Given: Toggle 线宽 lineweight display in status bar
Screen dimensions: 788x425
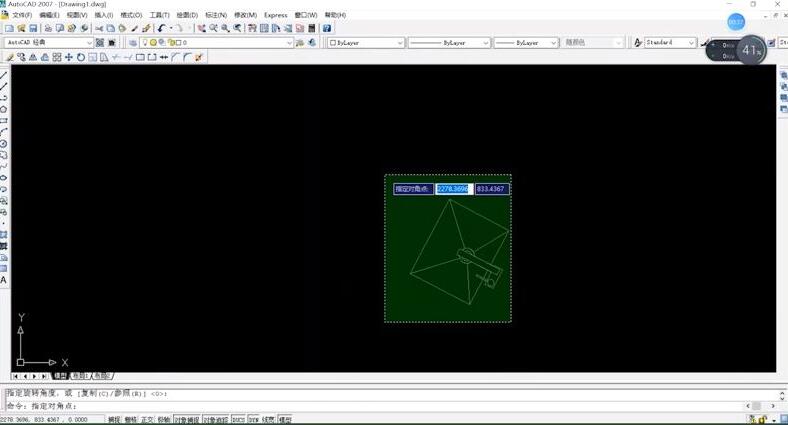Looking at the screenshot, I should pos(268,419).
